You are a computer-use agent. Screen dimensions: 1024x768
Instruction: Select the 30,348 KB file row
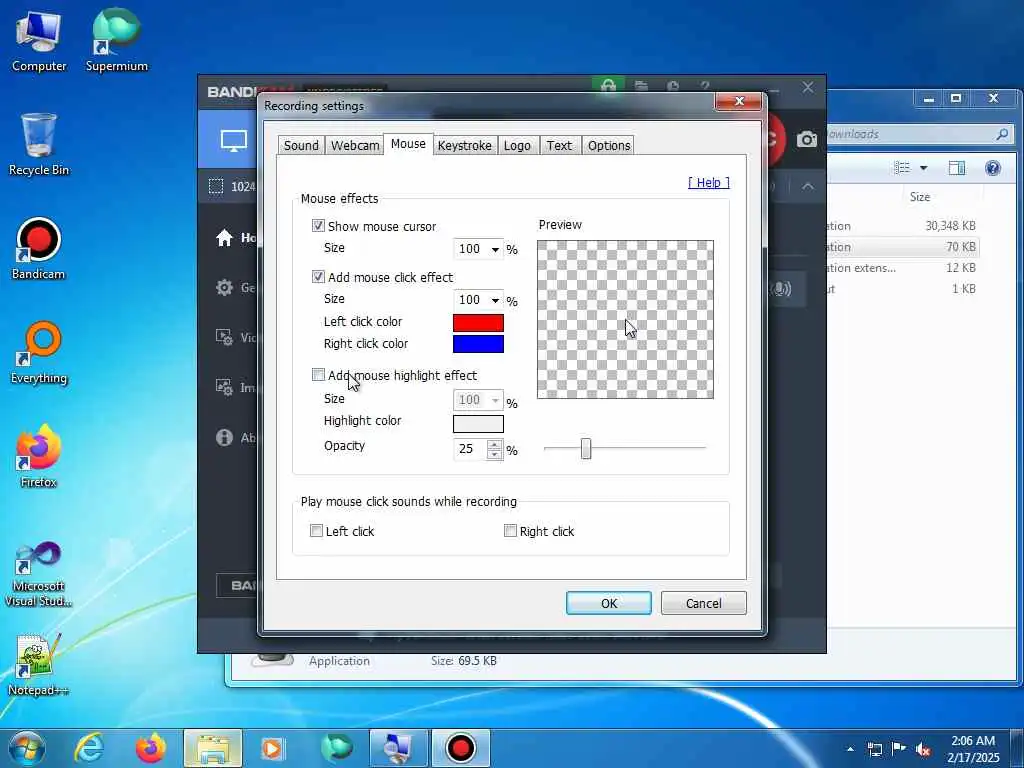[x=902, y=226]
